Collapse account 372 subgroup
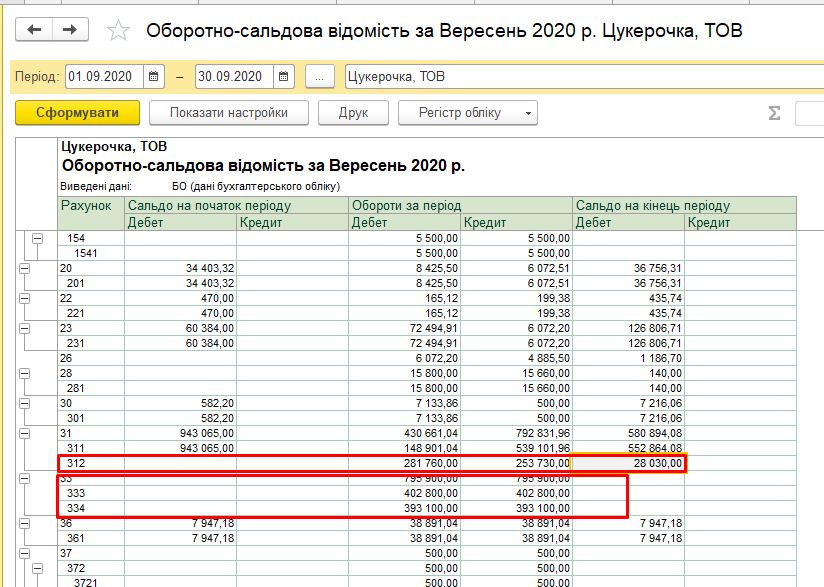Screen dimensions: 824x587 coord(39,568)
